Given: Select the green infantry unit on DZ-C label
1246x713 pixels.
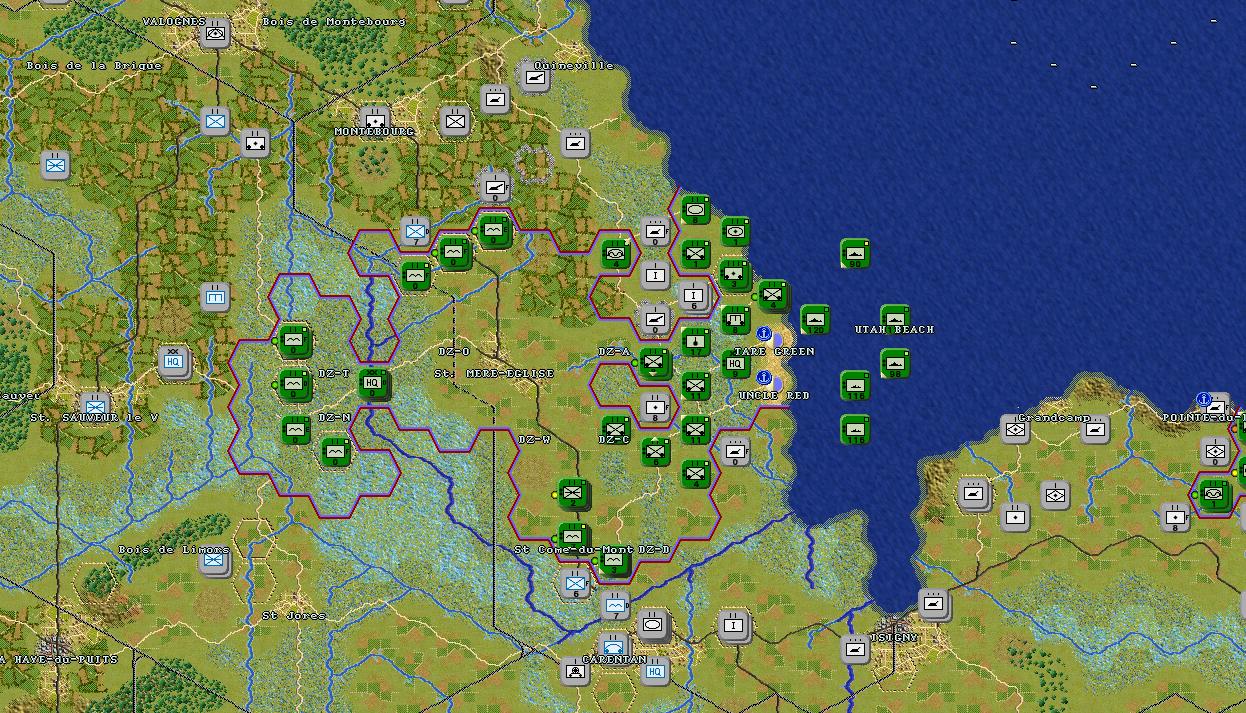Looking at the screenshot, I should tap(615, 429).
